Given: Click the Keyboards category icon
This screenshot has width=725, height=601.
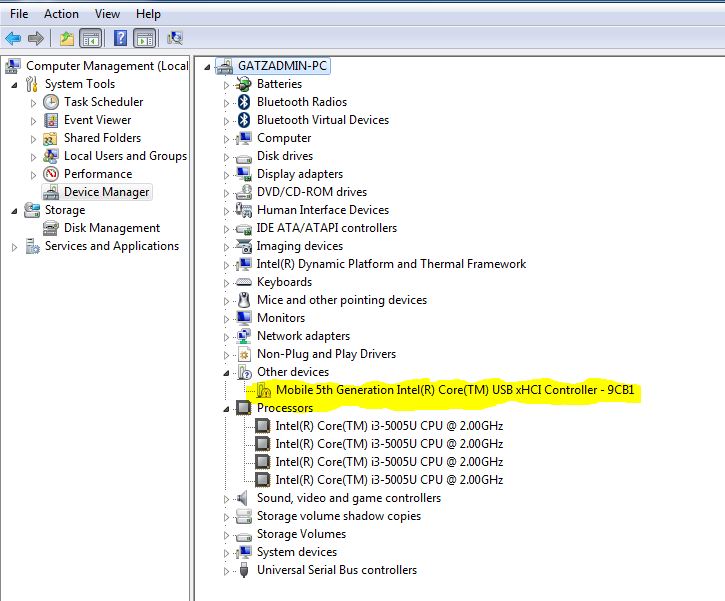Looking at the screenshot, I should [x=243, y=282].
